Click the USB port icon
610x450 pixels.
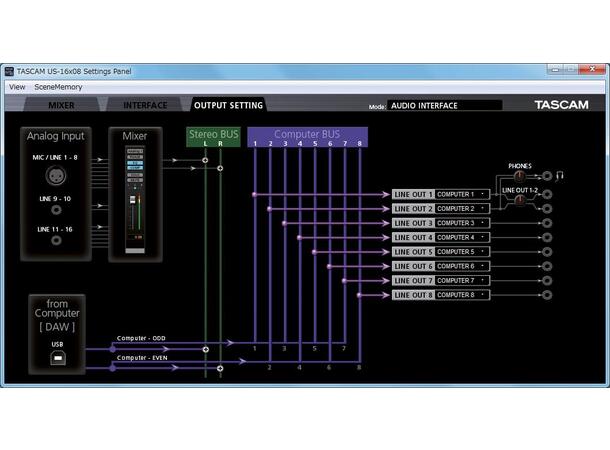[58, 358]
